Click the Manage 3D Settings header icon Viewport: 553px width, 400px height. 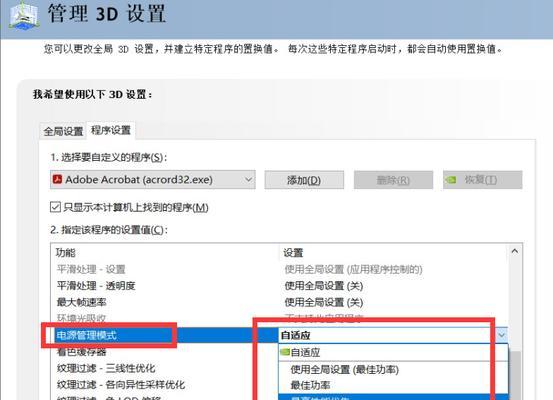(x=24, y=16)
